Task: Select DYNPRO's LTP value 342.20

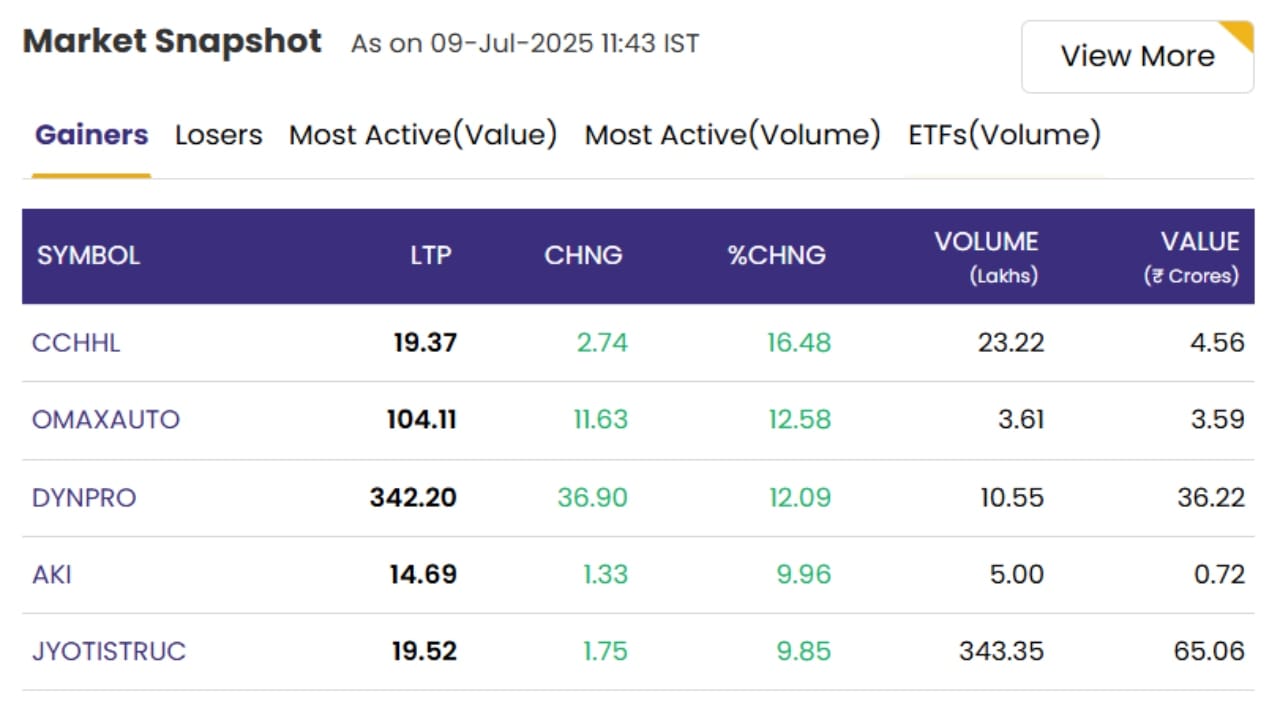Action: click(x=413, y=497)
